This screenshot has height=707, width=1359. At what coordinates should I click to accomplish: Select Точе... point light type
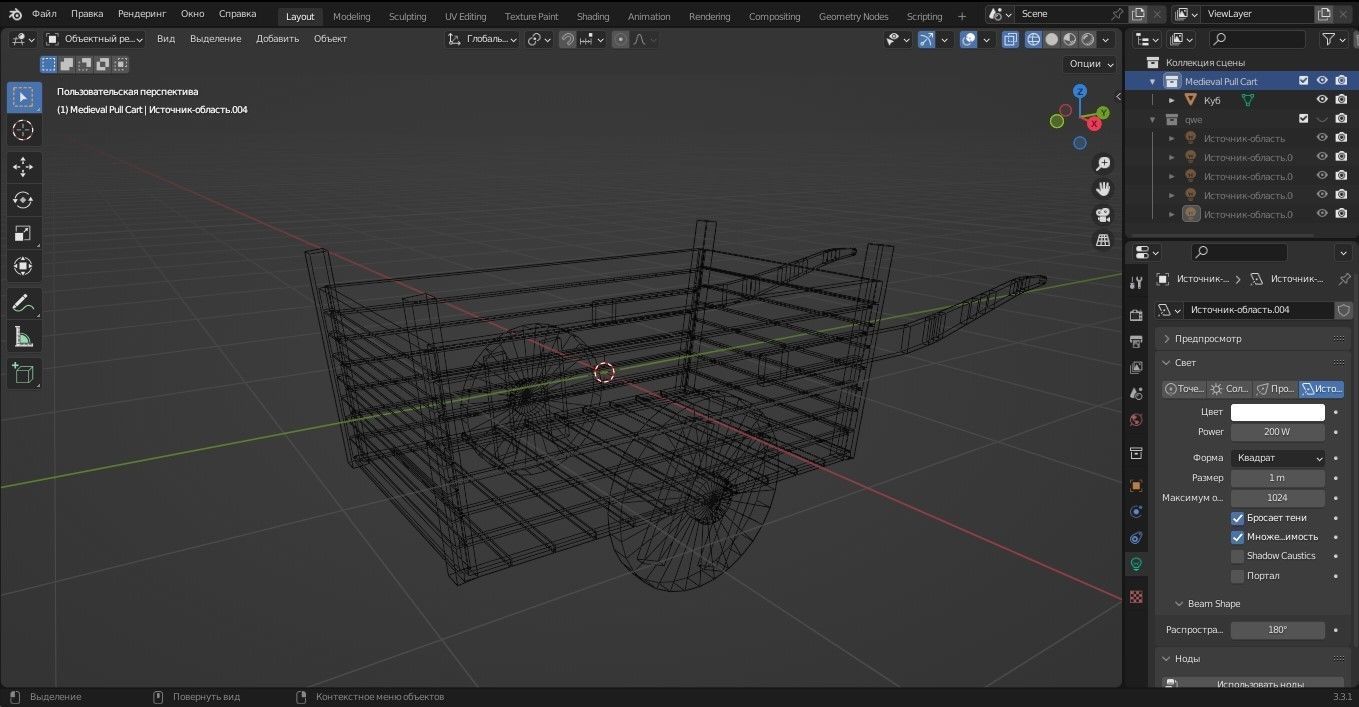(x=1184, y=389)
